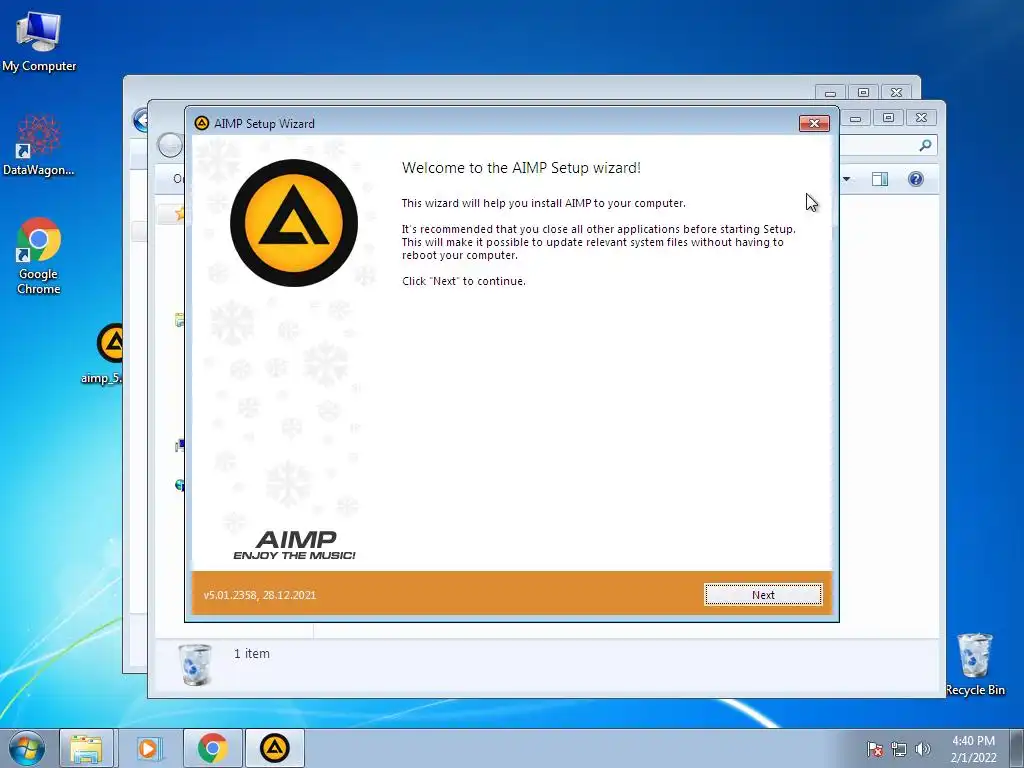Close the front Explorer window
Screen dimensions: 1024x768
(x=921, y=118)
